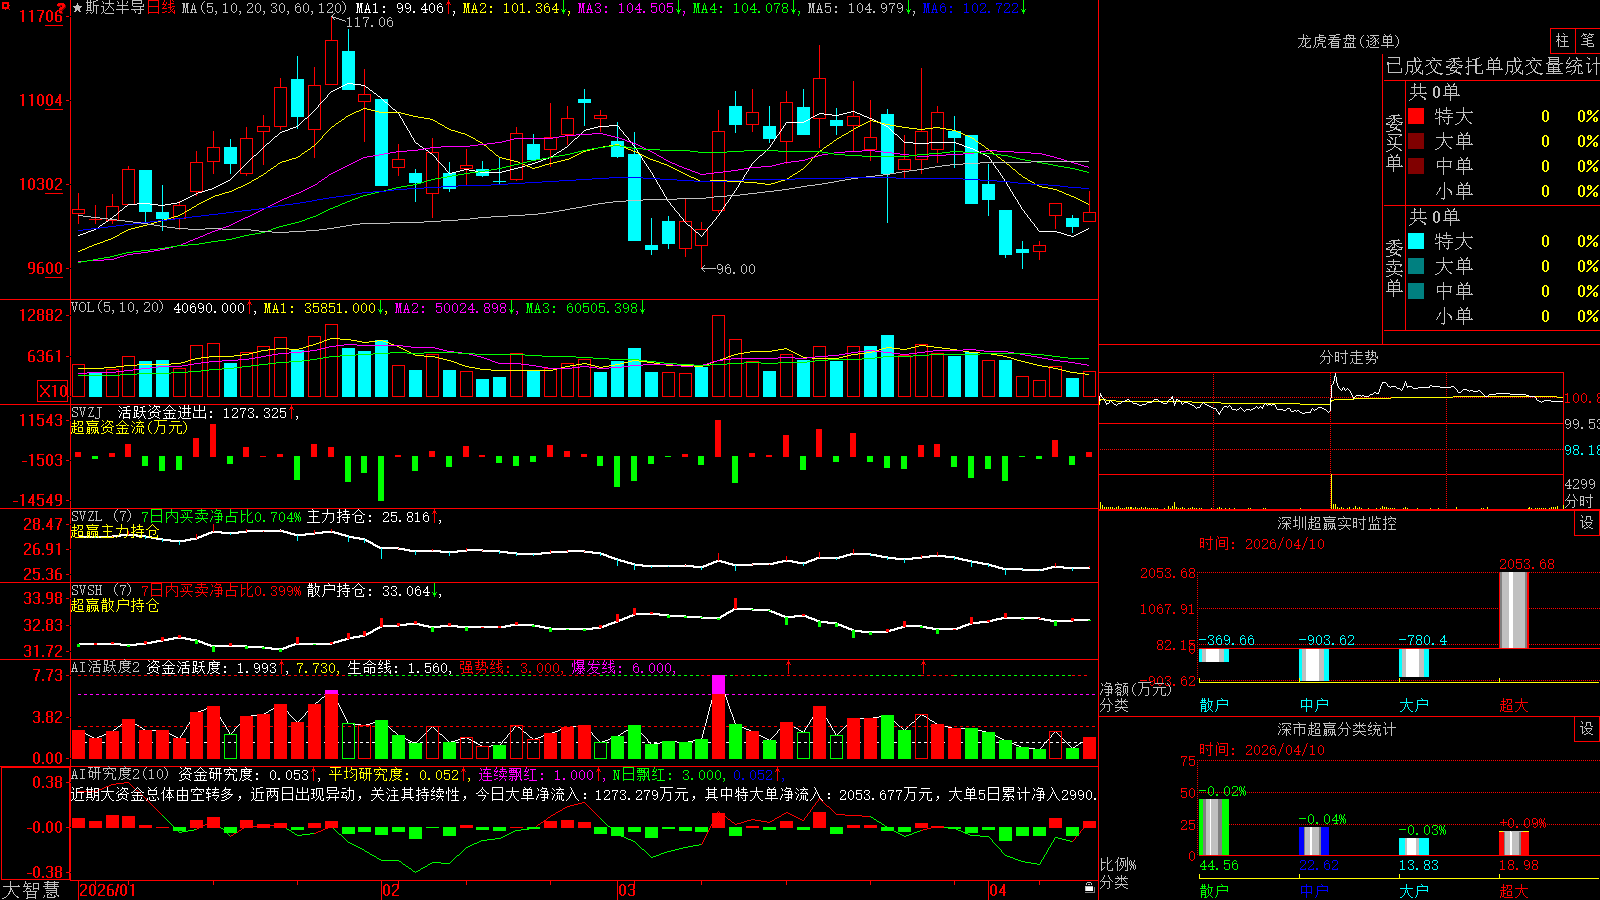Click the 散户持仓: 33.064 value
The height and width of the screenshot is (900, 1600).
click(x=368, y=591)
